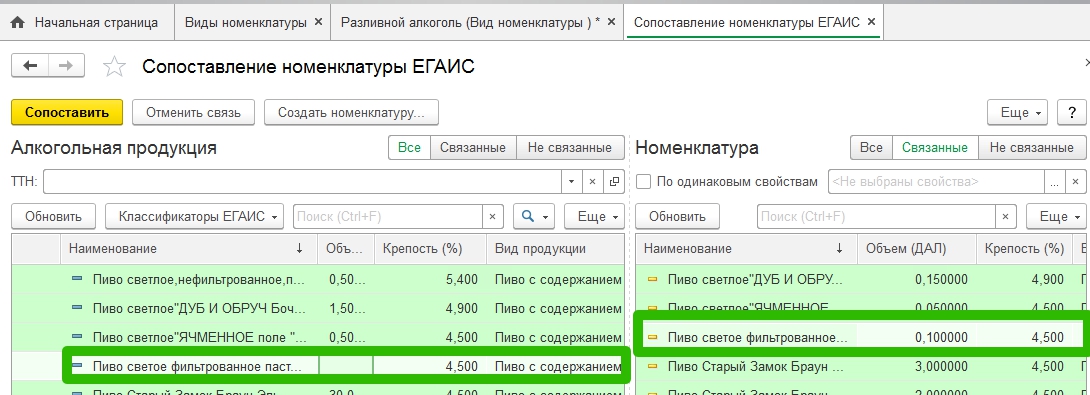This screenshot has height=395, width=1090.
Task: Click Отменить связь button
Action: pyautogui.click(x=193, y=112)
